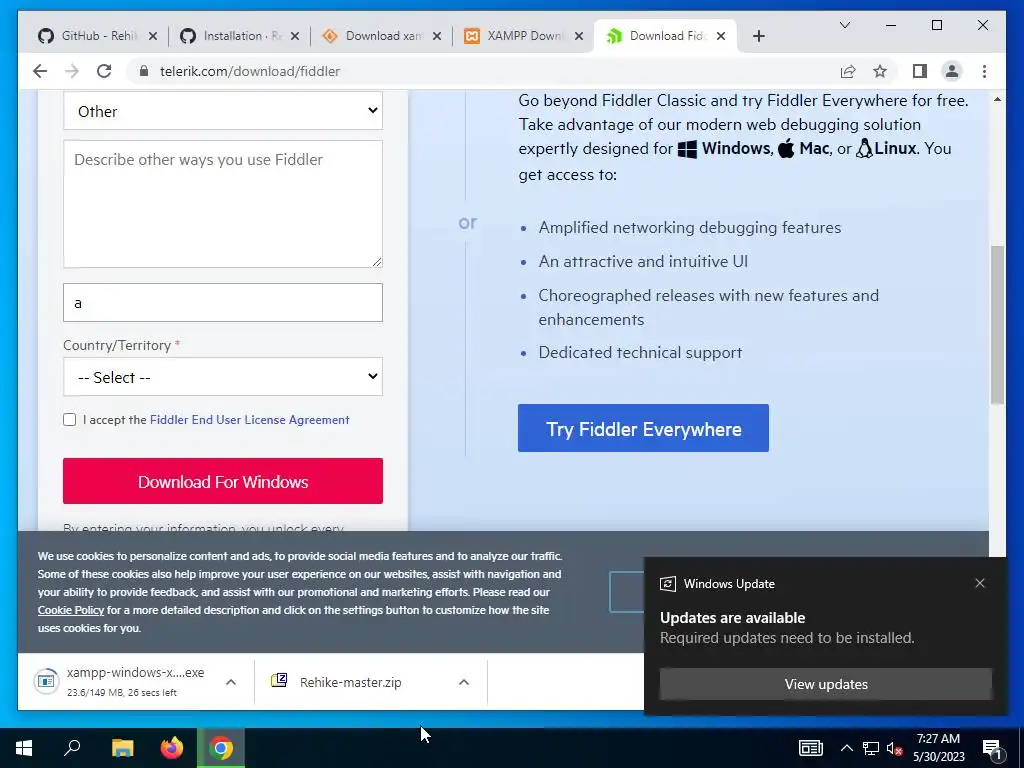Go back to the previous page
The width and height of the screenshot is (1024, 768).
coord(40,71)
